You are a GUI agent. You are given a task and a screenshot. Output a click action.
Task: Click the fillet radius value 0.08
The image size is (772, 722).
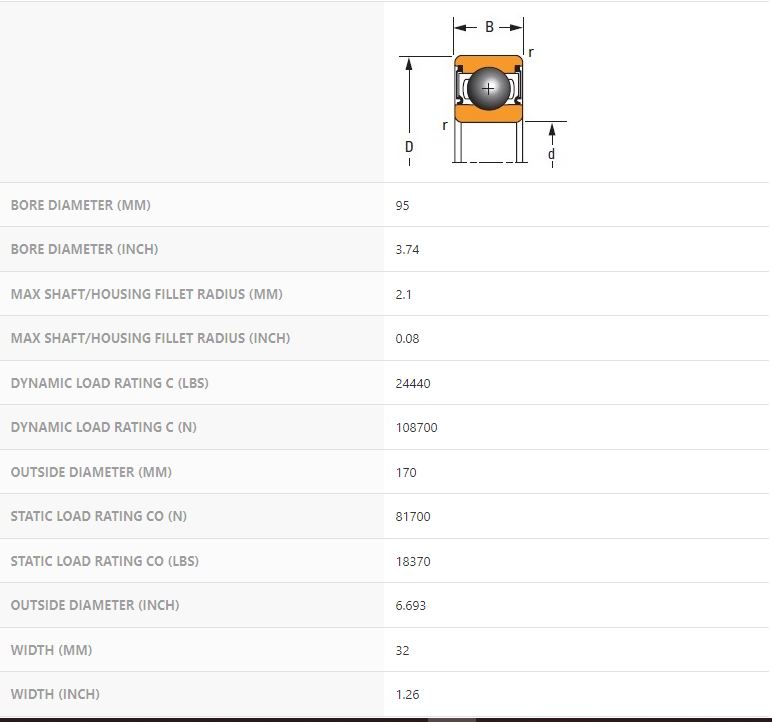pyautogui.click(x=407, y=338)
